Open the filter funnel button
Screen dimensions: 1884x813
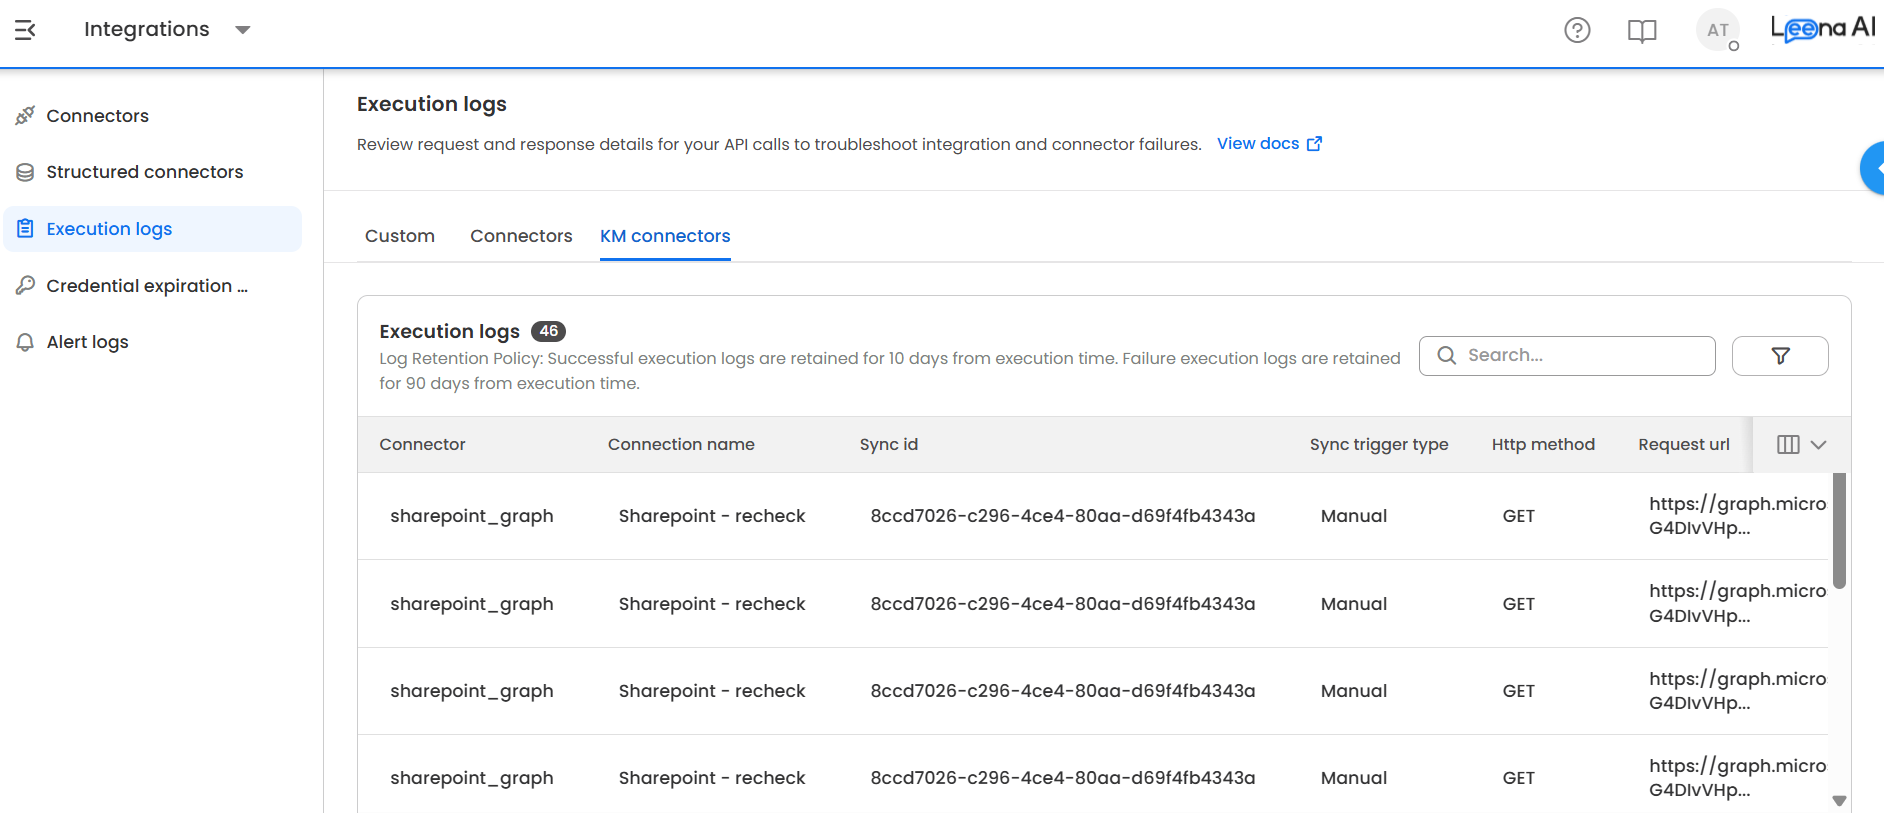[1780, 356]
